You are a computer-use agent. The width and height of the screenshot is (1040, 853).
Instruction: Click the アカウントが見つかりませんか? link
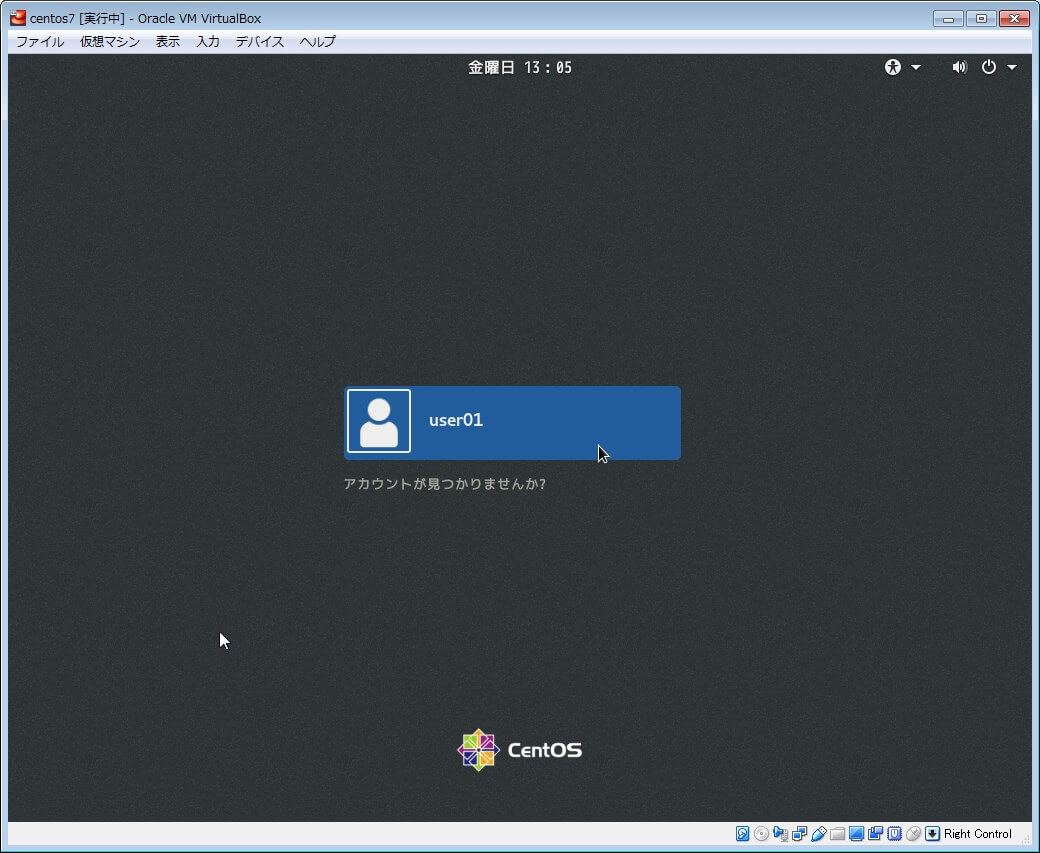click(x=444, y=484)
